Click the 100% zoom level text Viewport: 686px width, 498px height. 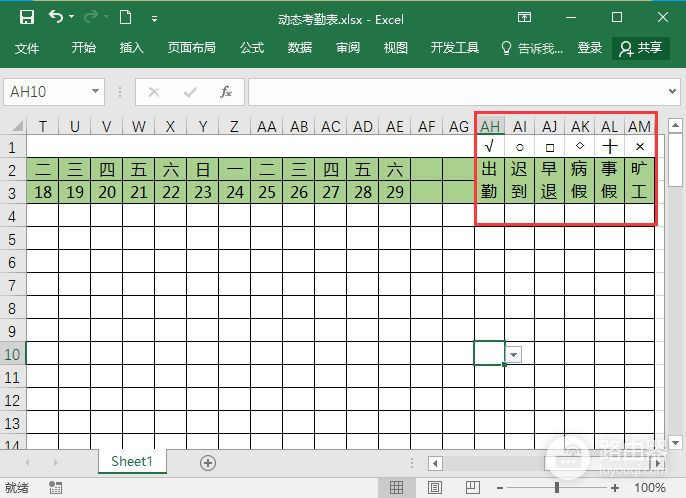point(650,487)
